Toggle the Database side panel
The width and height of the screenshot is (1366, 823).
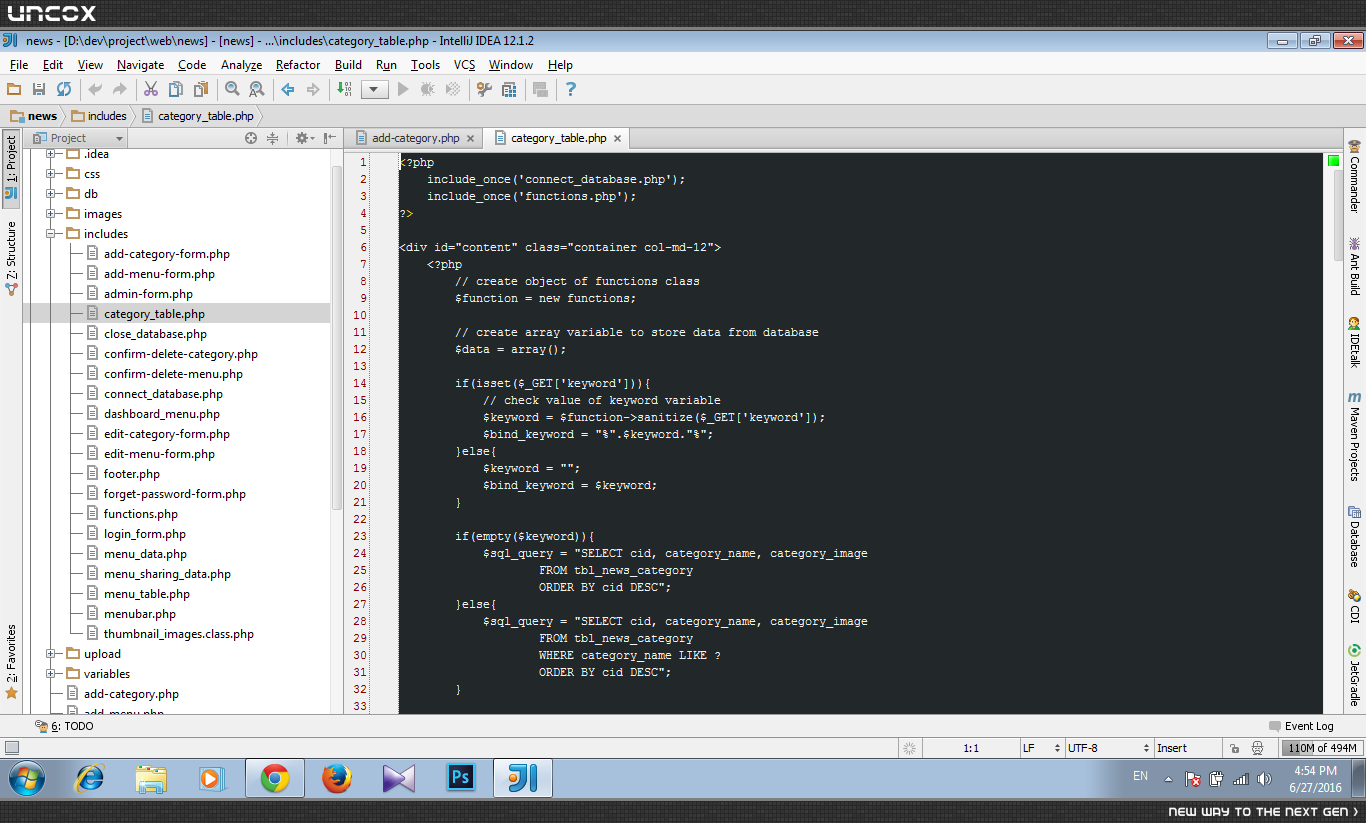(x=1354, y=537)
